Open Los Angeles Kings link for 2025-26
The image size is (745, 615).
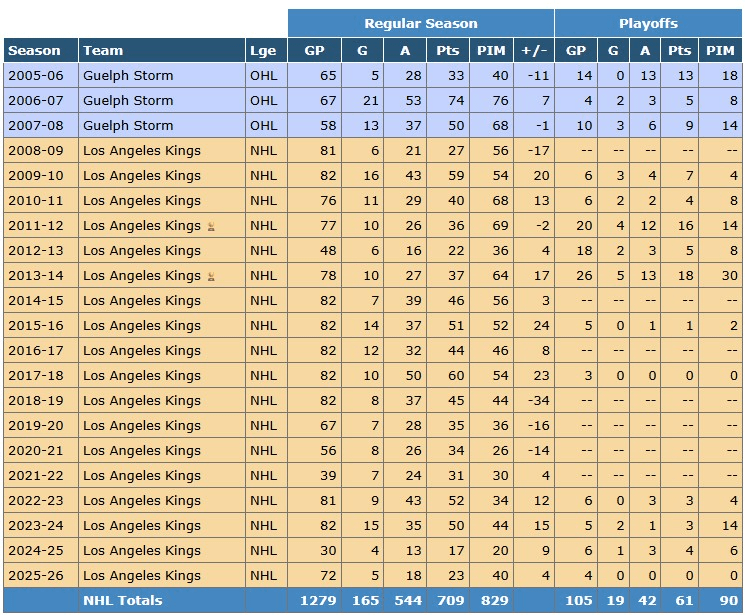(142, 576)
